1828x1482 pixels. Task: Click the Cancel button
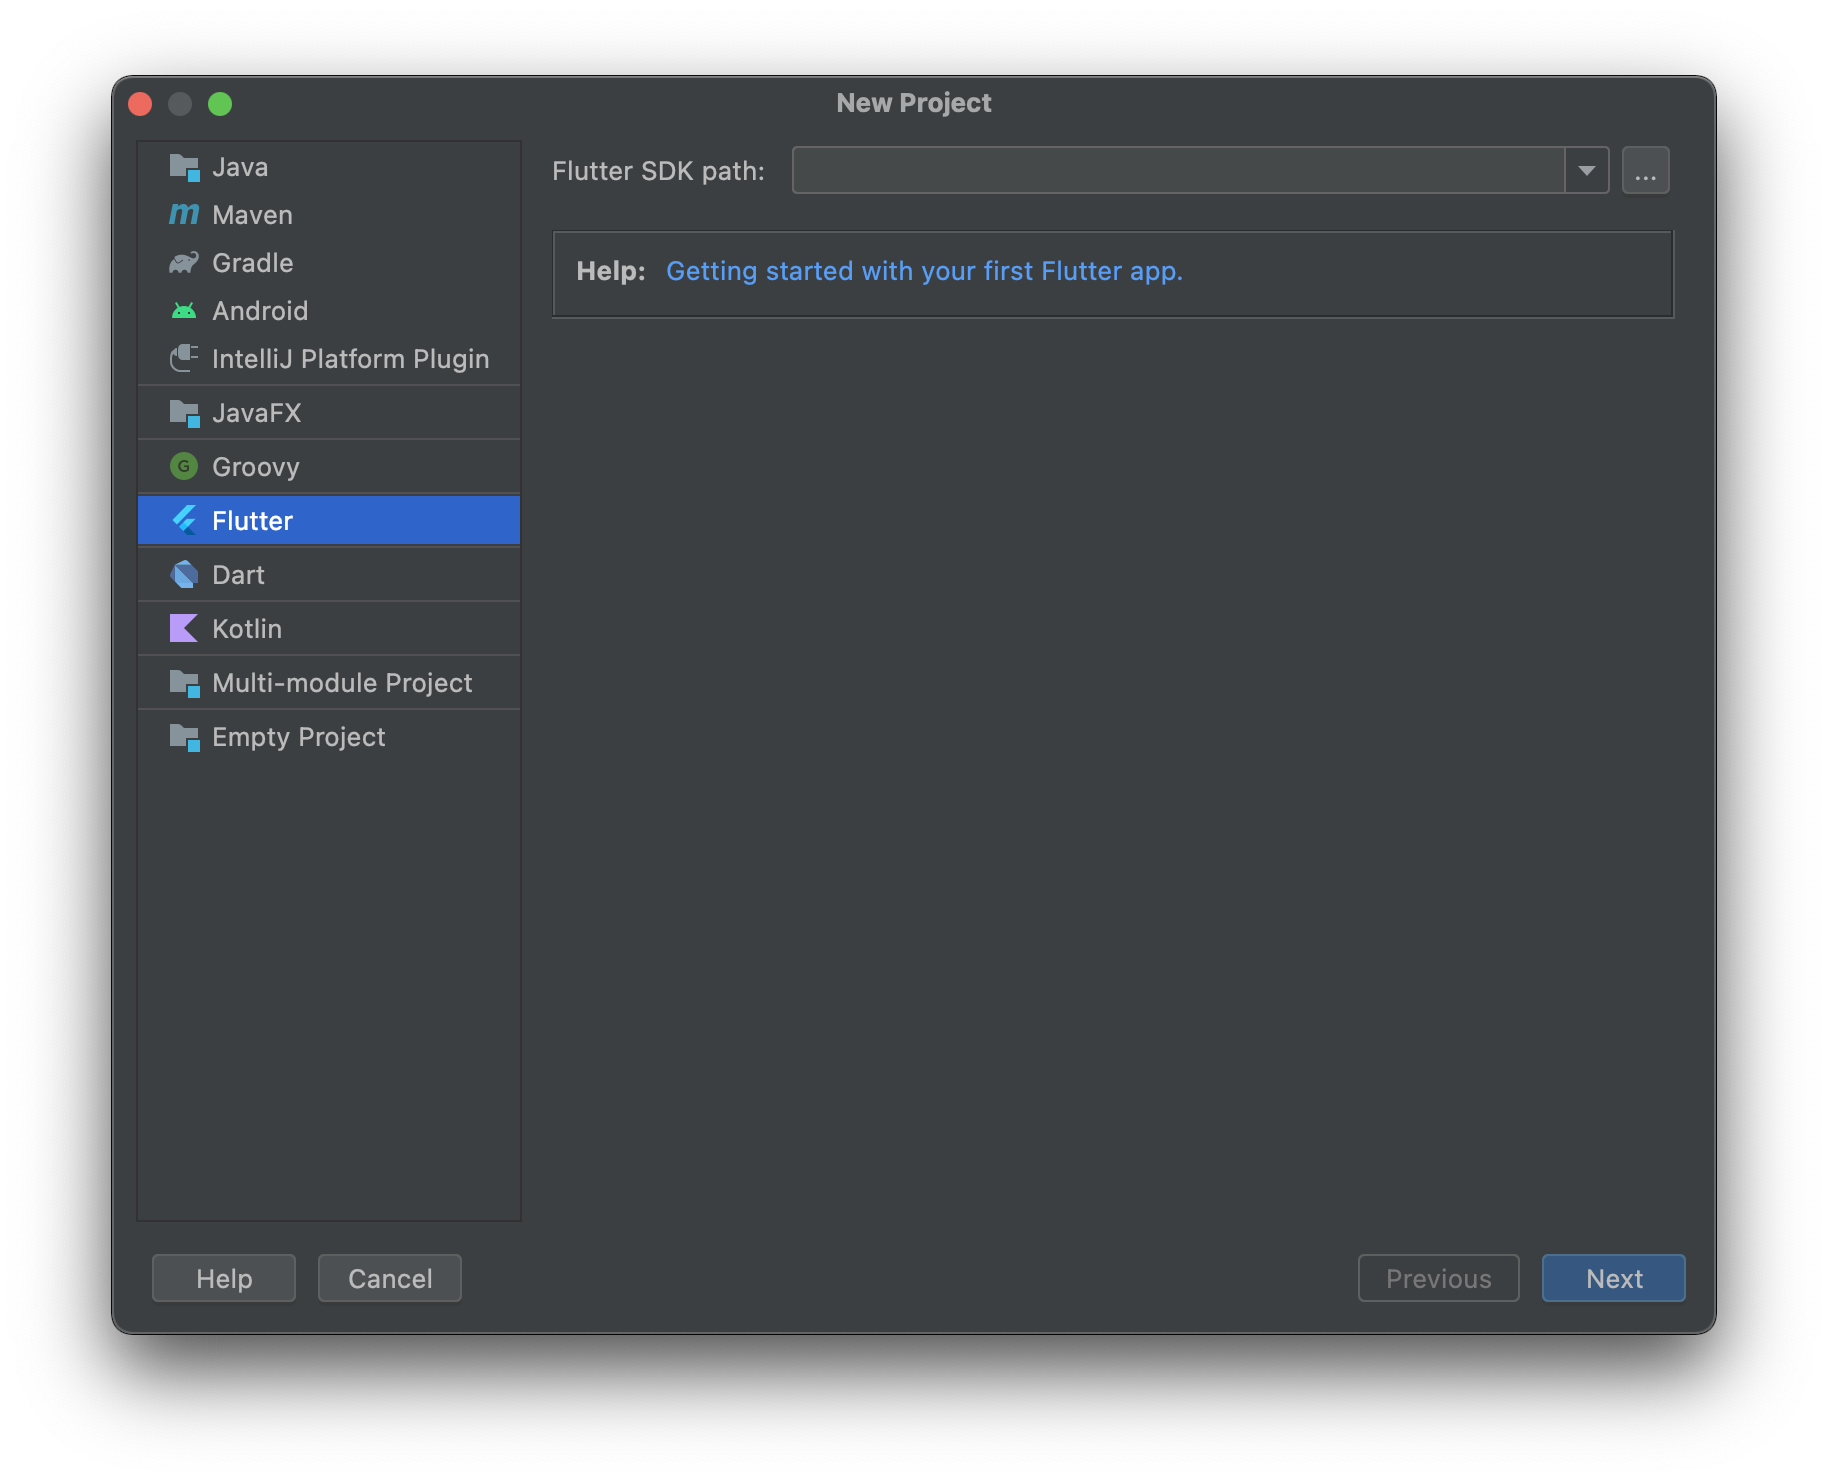[x=390, y=1278]
